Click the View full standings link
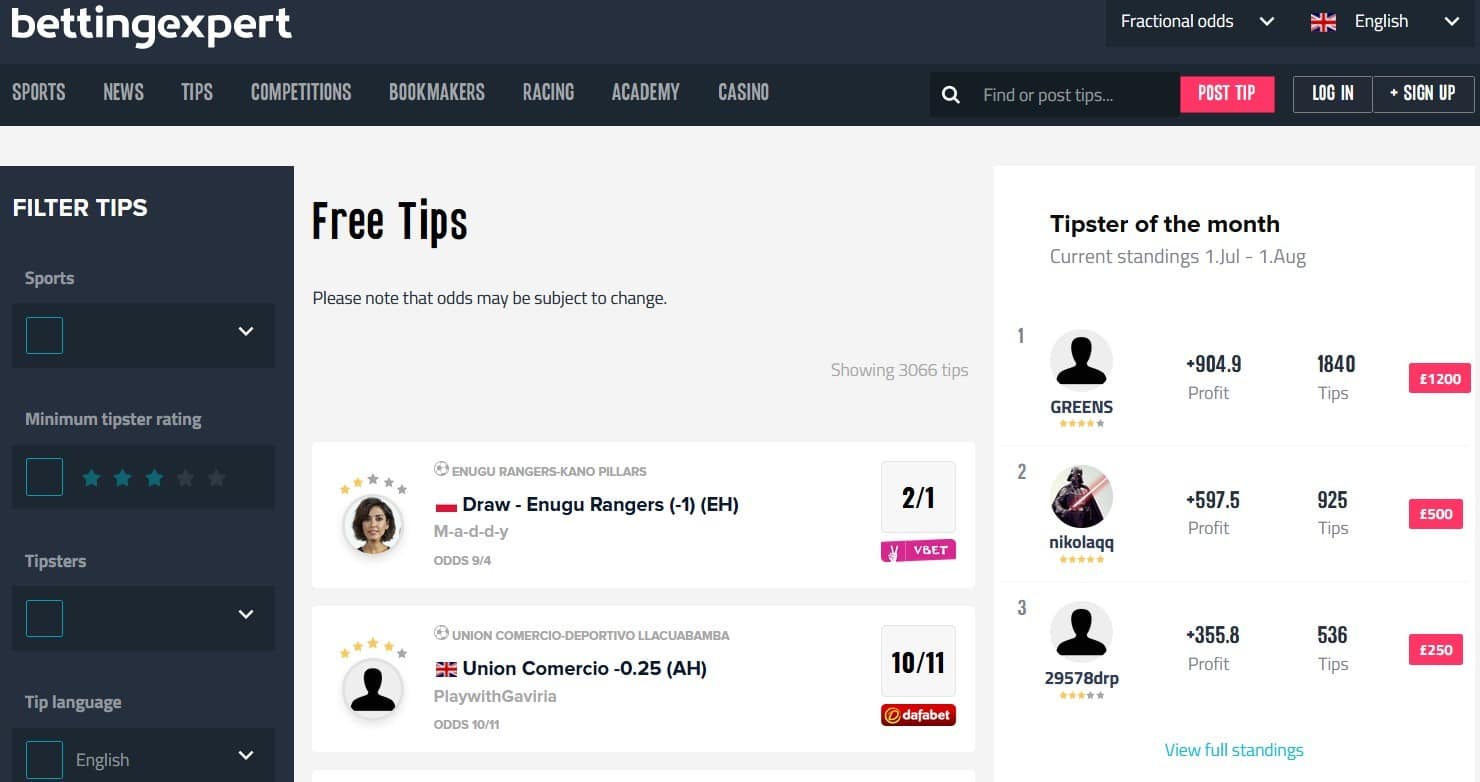Image resolution: width=1480 pixels, height=782 pixels. (1234, 750)
